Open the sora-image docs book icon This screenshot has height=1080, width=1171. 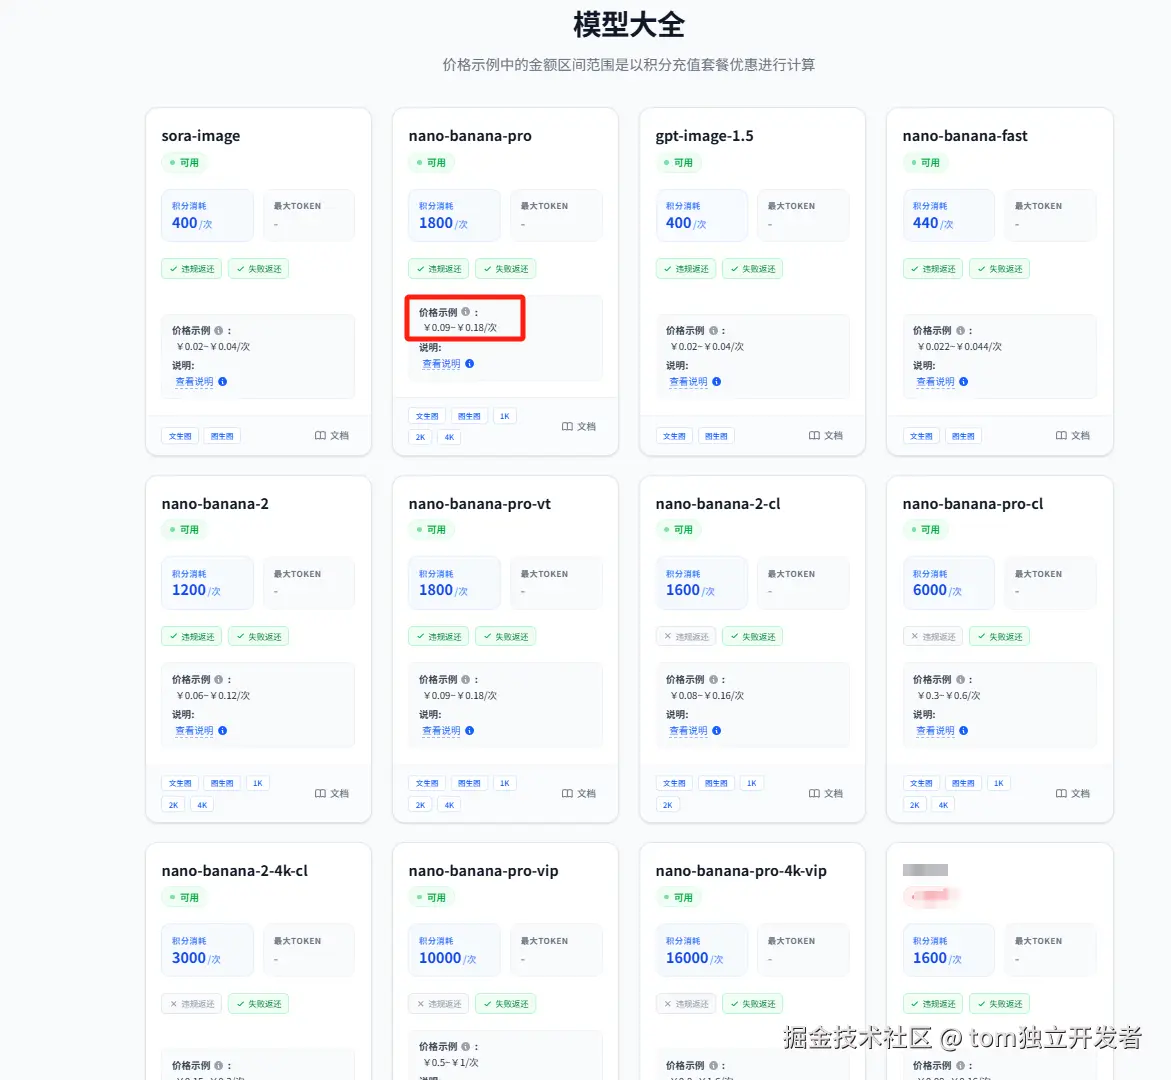(x=320, y=435)
